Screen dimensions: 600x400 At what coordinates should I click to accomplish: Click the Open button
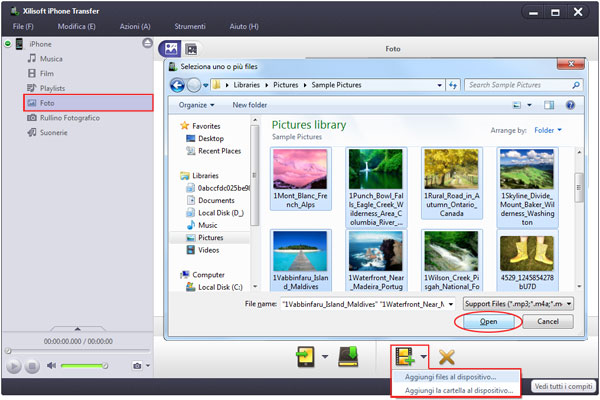tap(488, 322)
